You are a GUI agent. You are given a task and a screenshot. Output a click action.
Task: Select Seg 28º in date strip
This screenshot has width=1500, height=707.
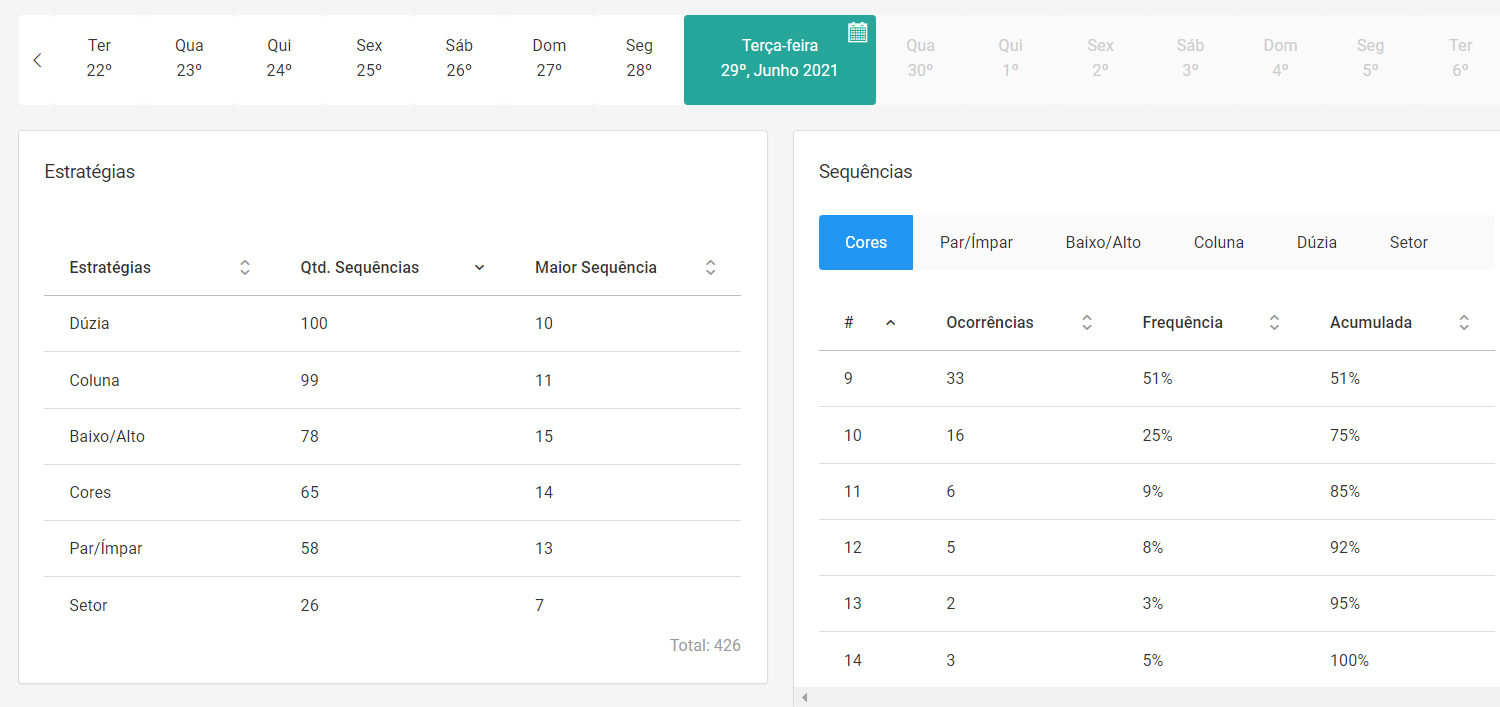(x=639, y=59)
